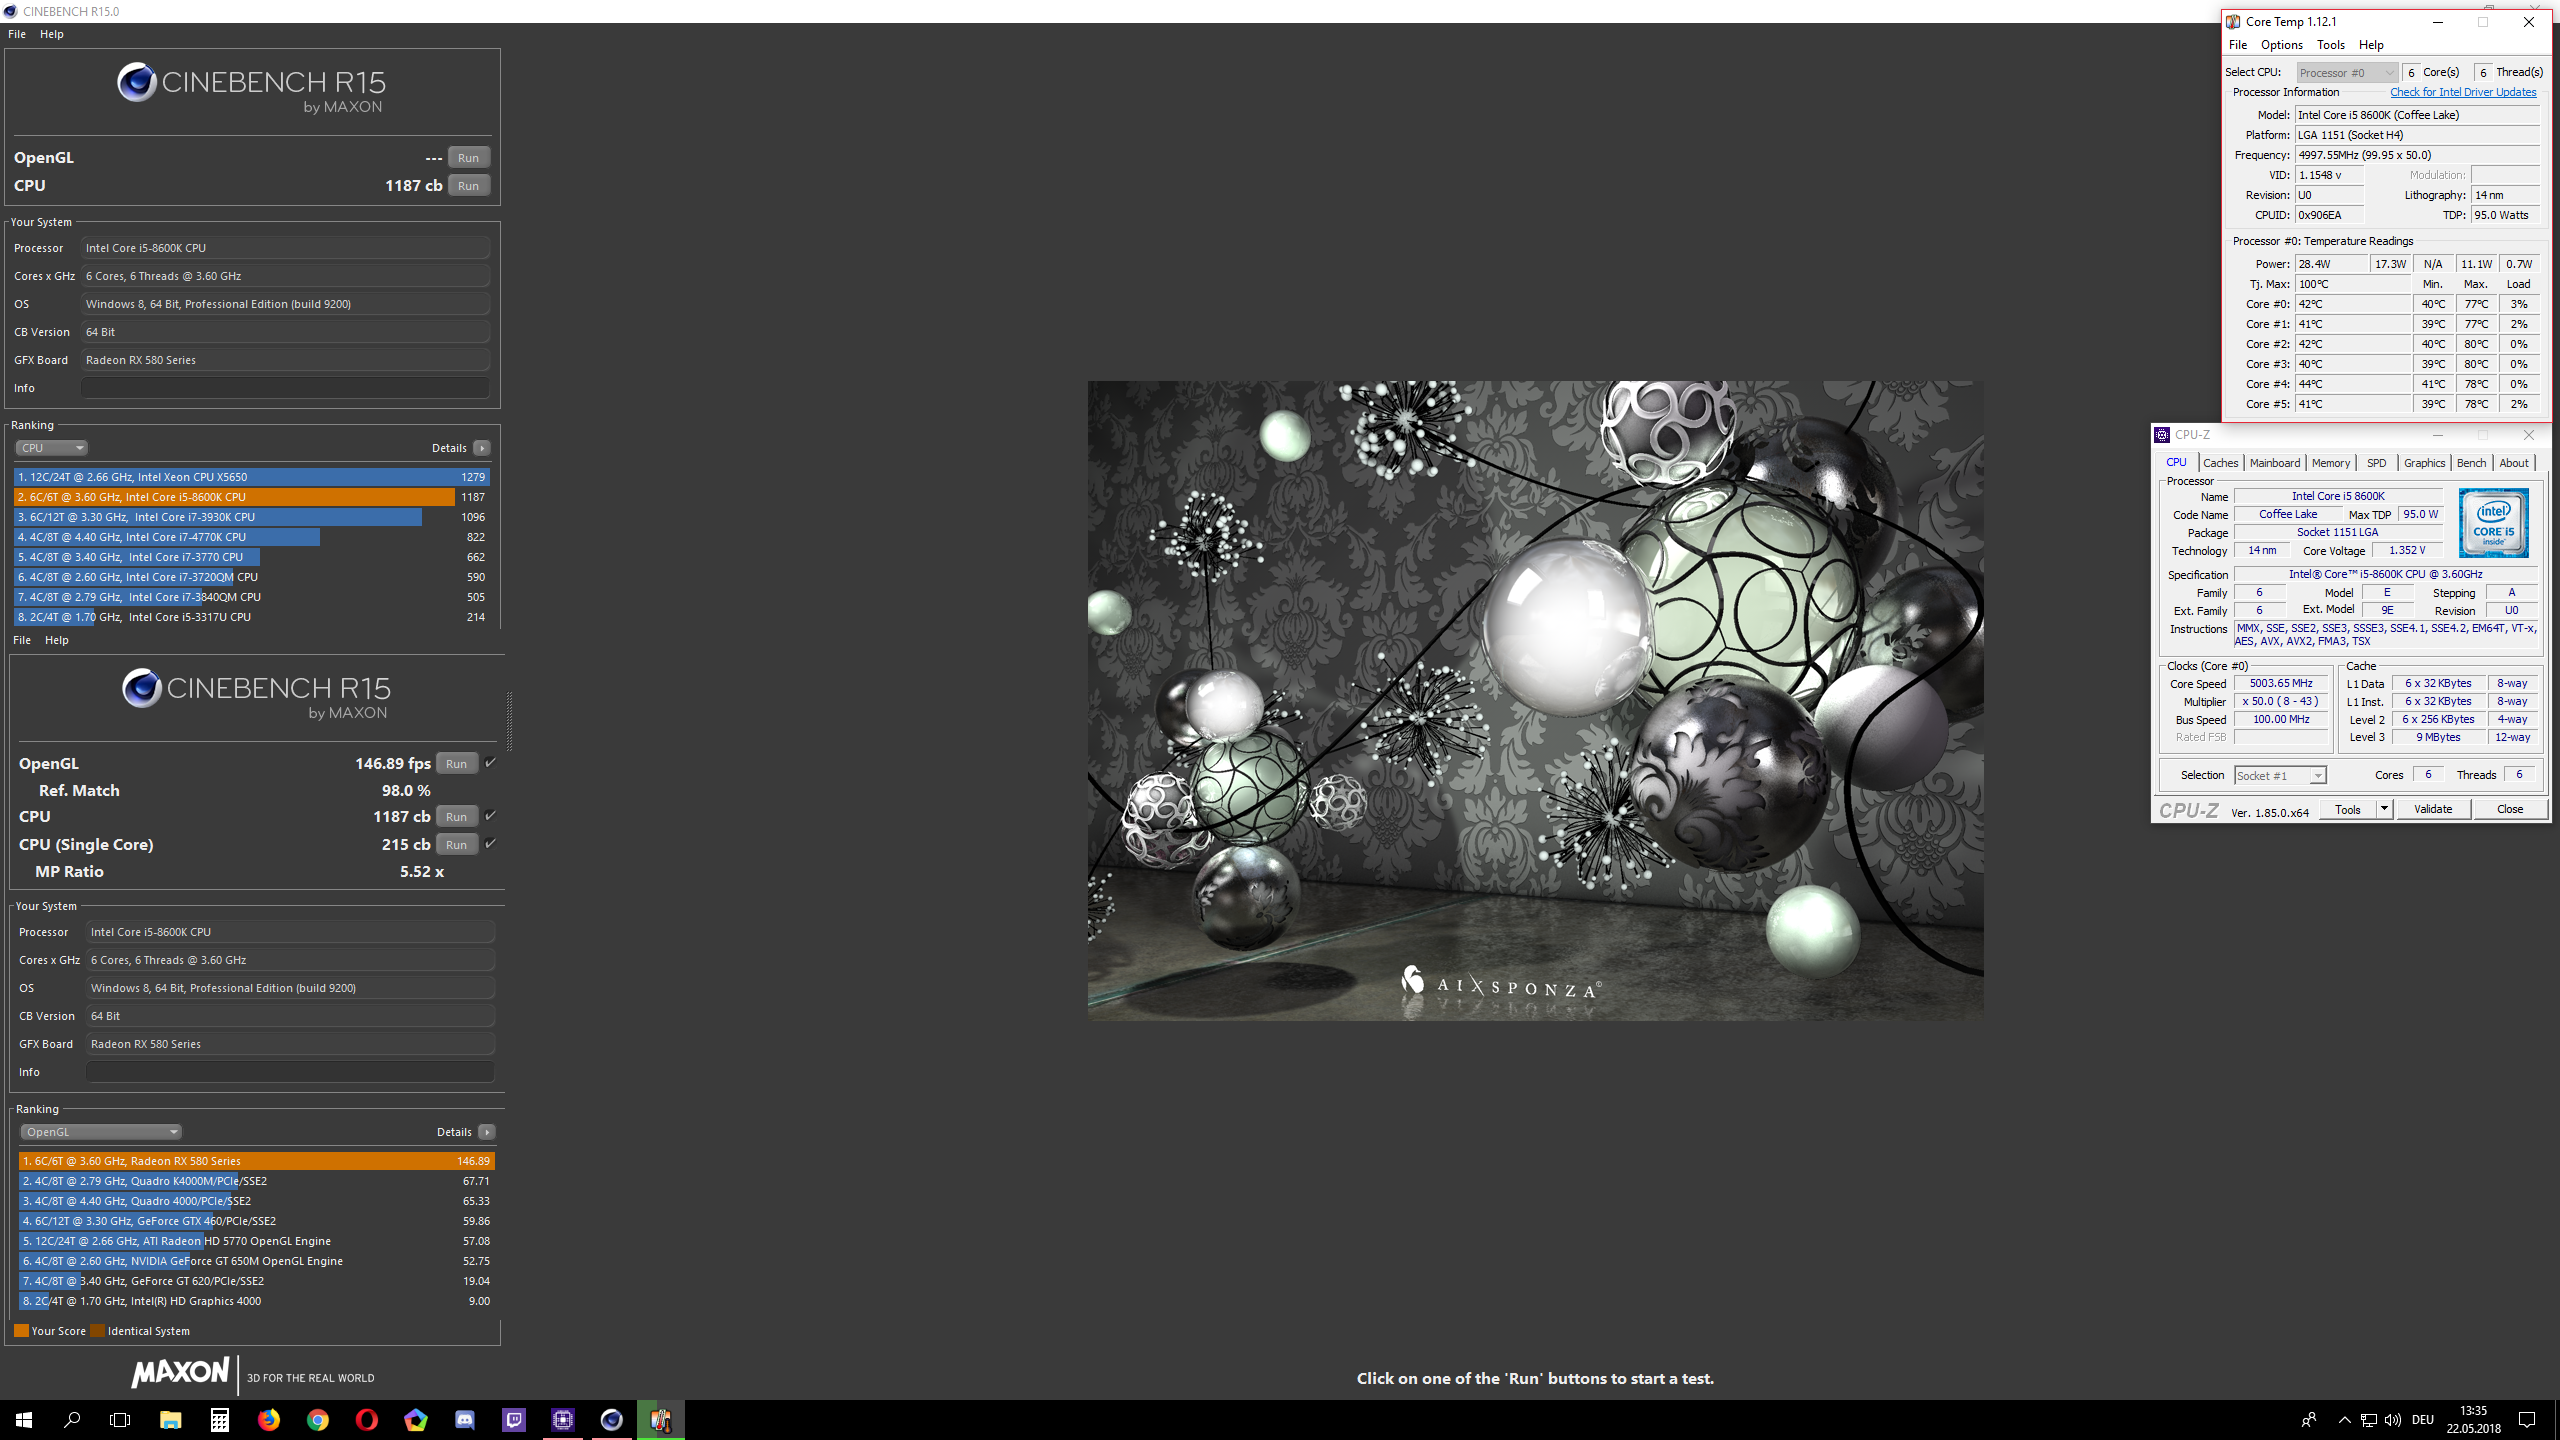Switch to the Mainboard tab in CPU-Z
The height and width of the screenshot is (1440, 2560).
2274,463
